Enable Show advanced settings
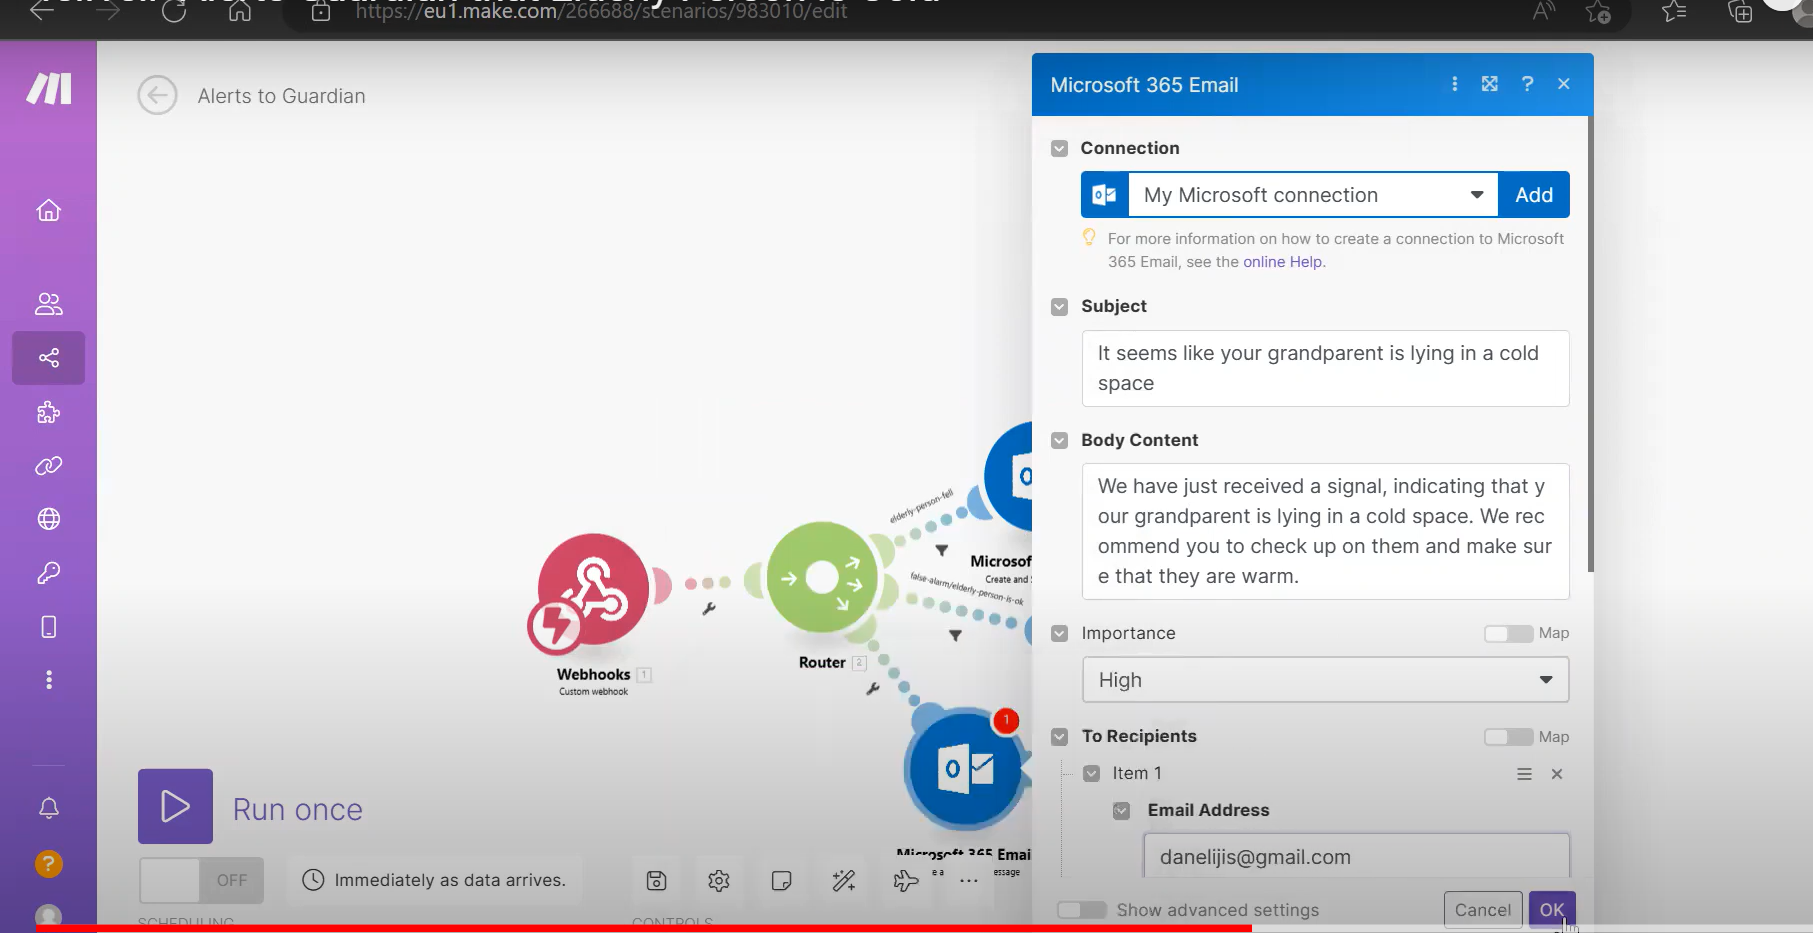 point(1082,910)
